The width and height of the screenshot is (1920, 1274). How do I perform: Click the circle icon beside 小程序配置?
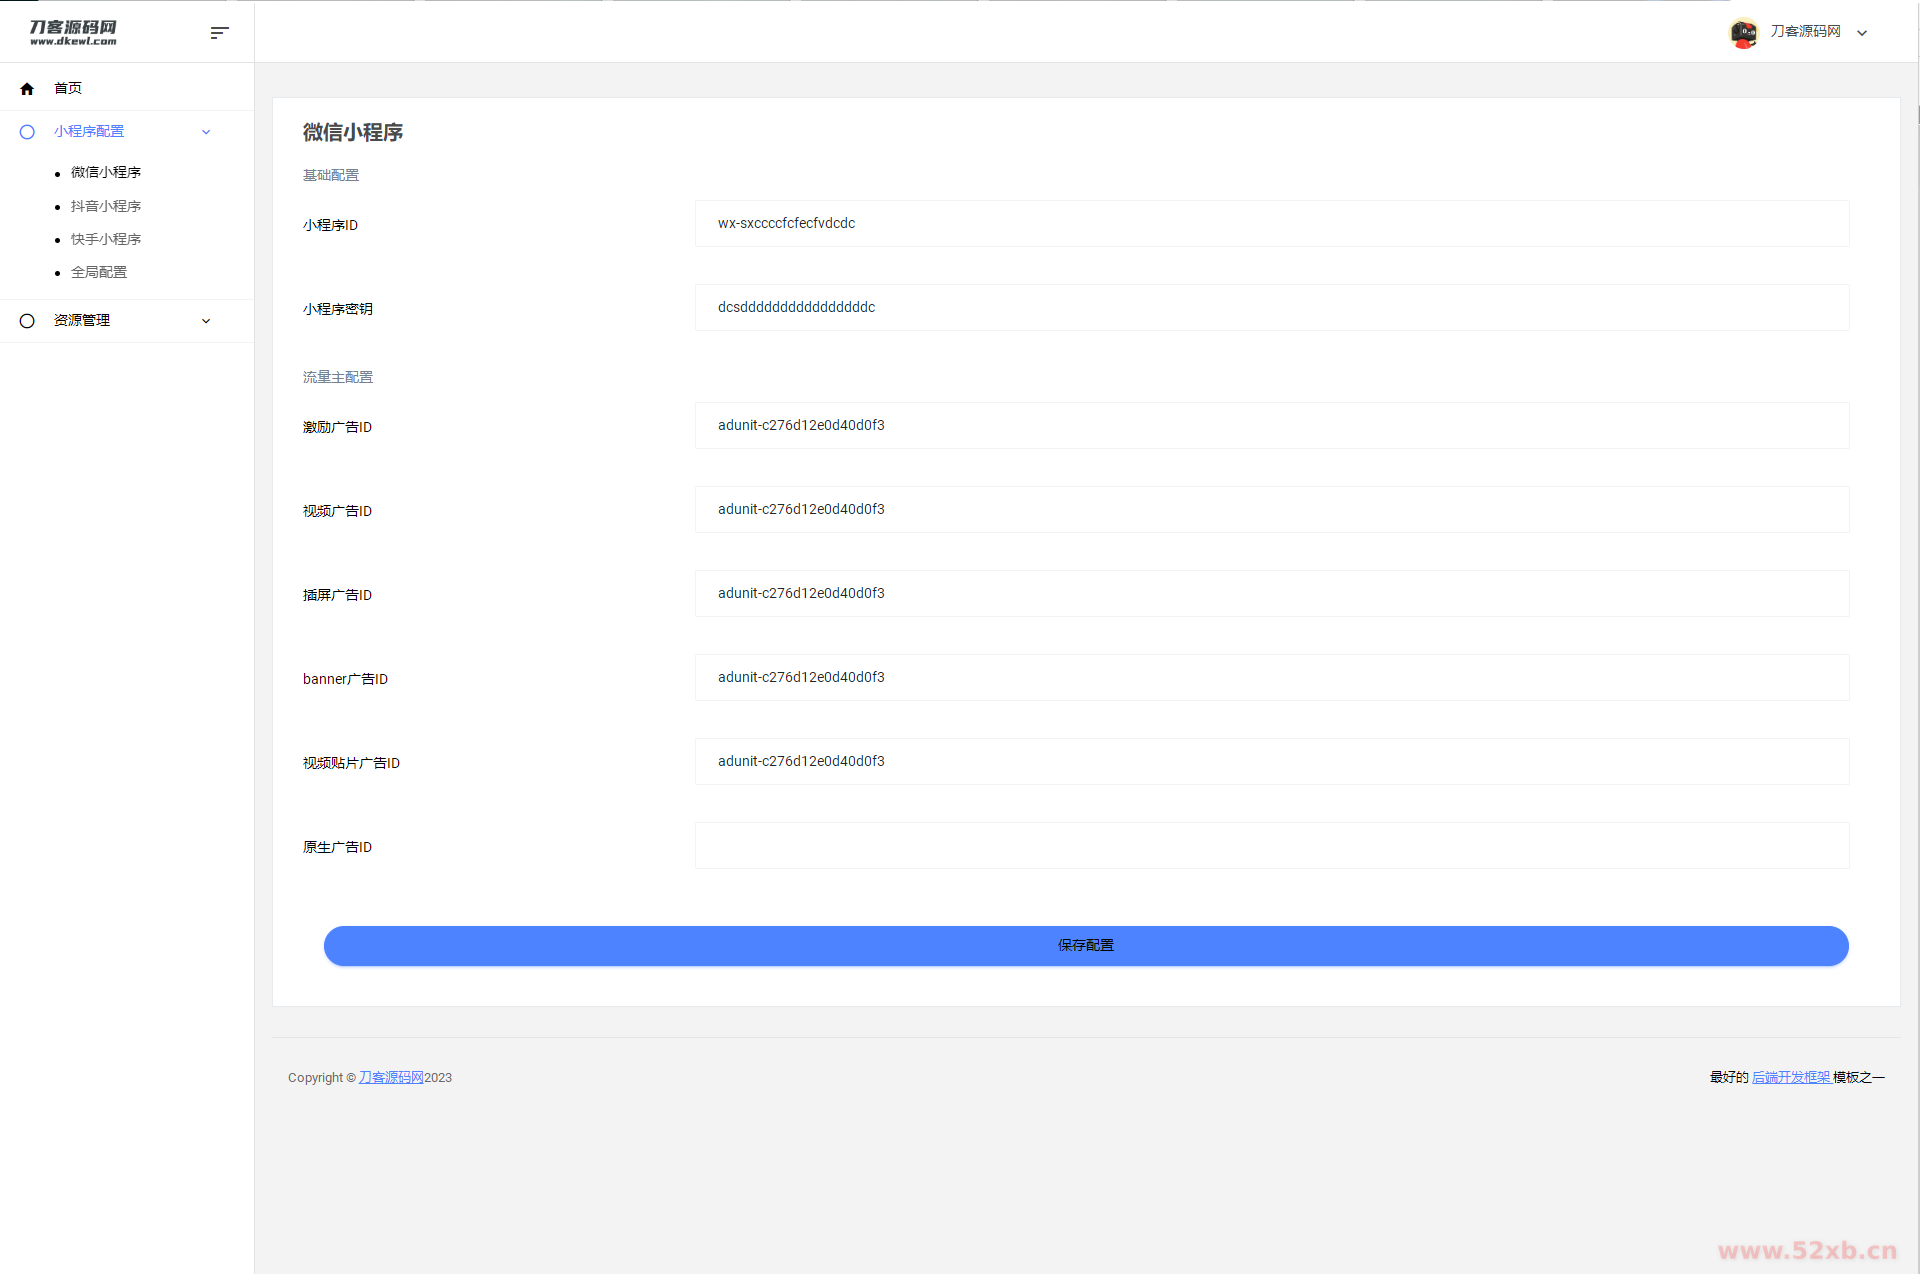(27, 132)
